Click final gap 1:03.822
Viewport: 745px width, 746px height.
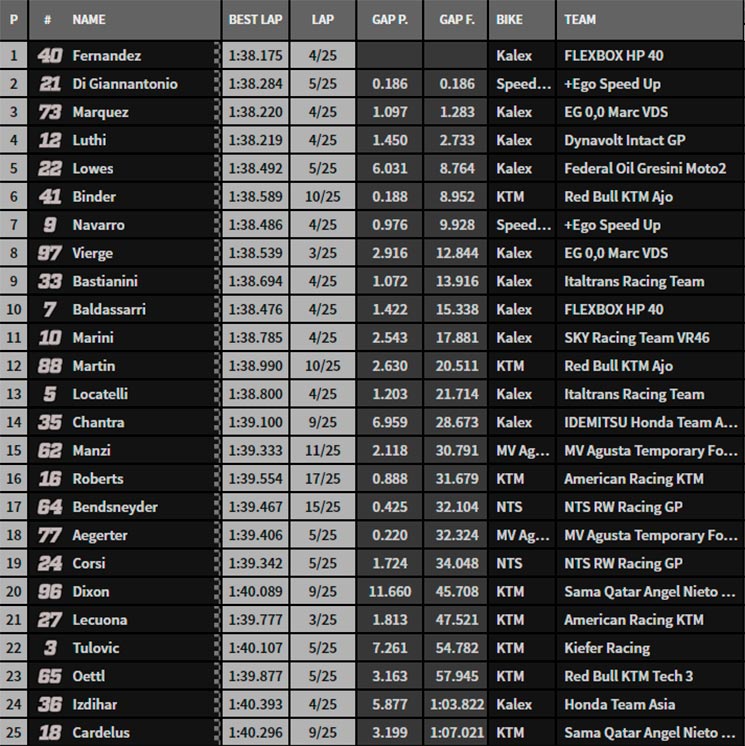point(457,705)
